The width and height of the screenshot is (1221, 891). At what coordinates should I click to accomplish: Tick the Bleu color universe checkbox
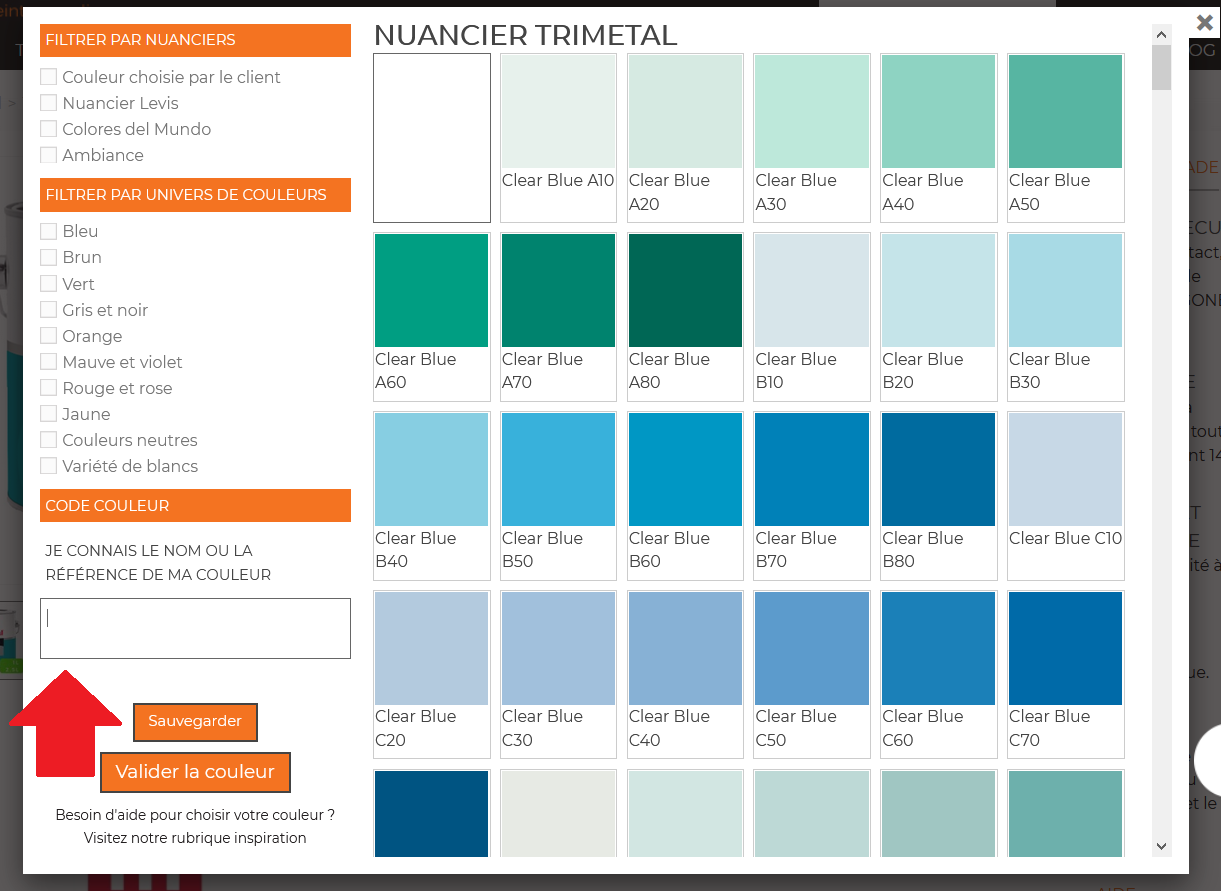(x=48, y=231)
